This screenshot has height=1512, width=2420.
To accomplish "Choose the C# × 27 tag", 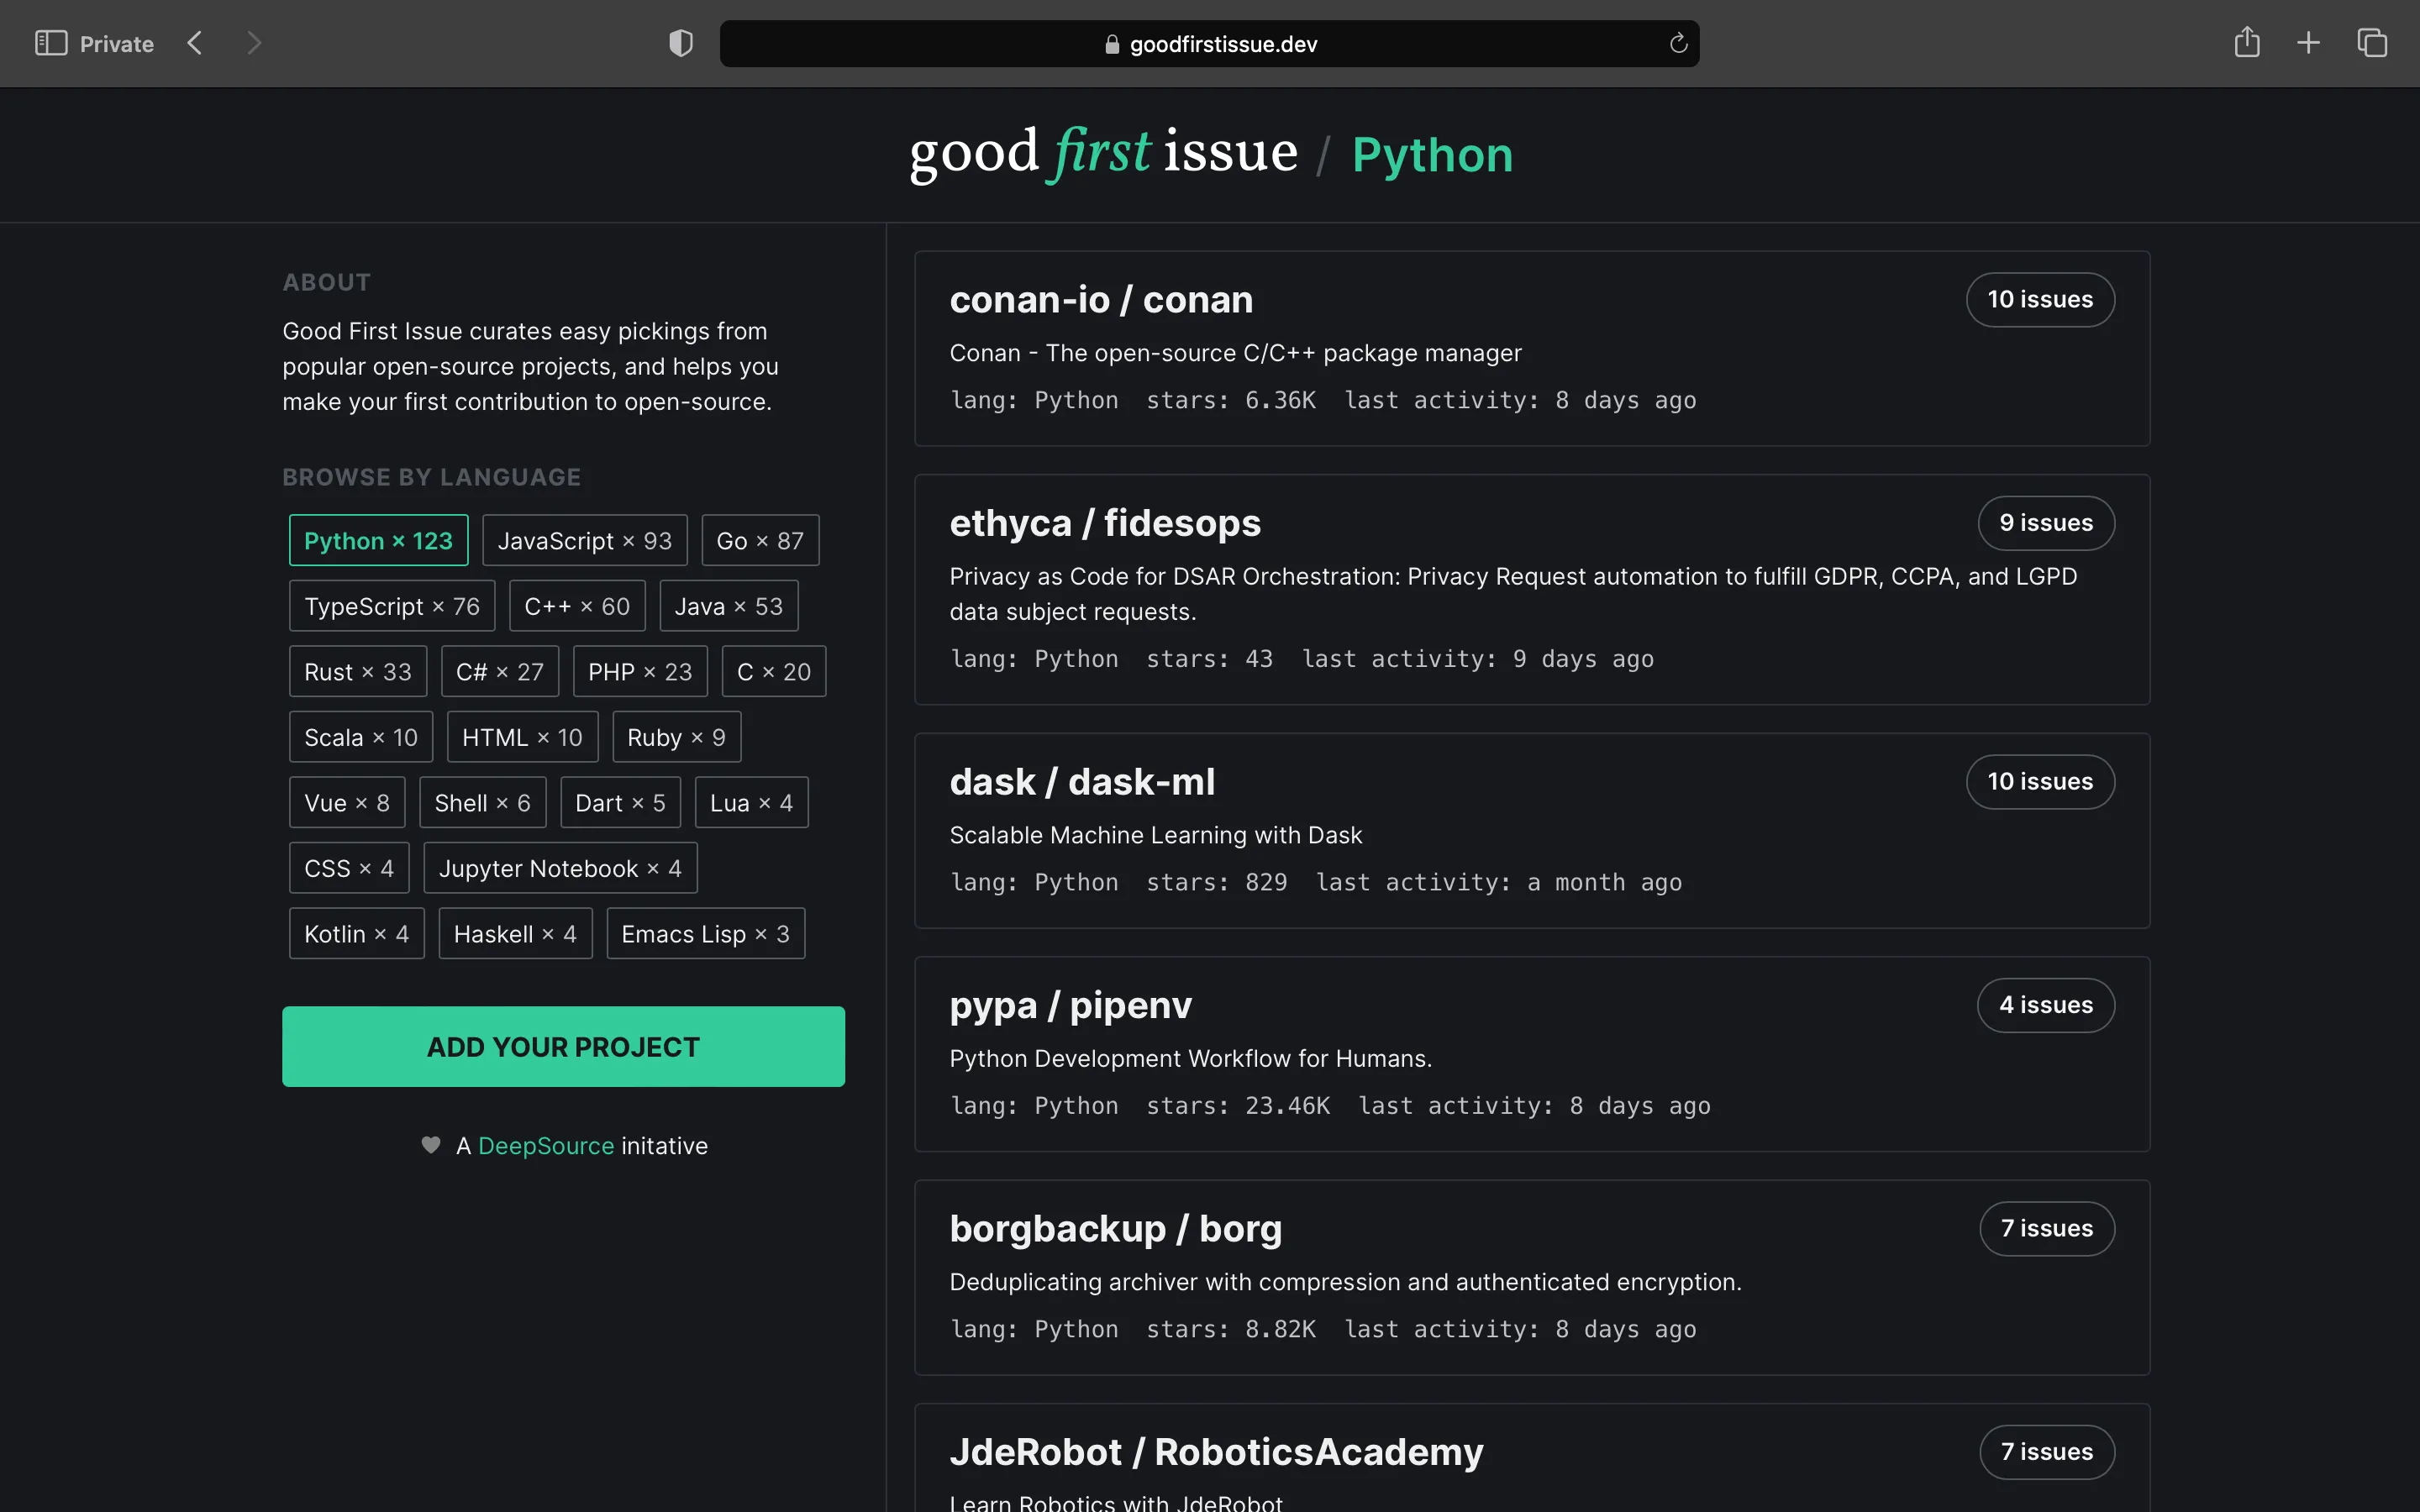I will pos(500,671).
